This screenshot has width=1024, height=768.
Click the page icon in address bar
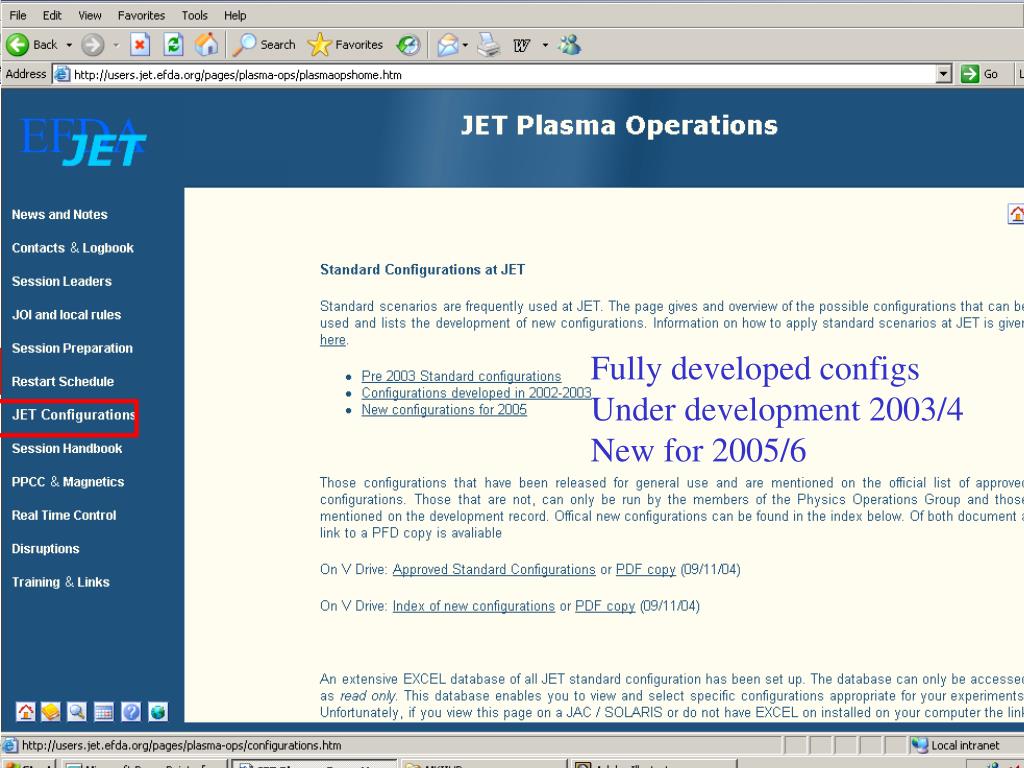[x=62, y=74]
